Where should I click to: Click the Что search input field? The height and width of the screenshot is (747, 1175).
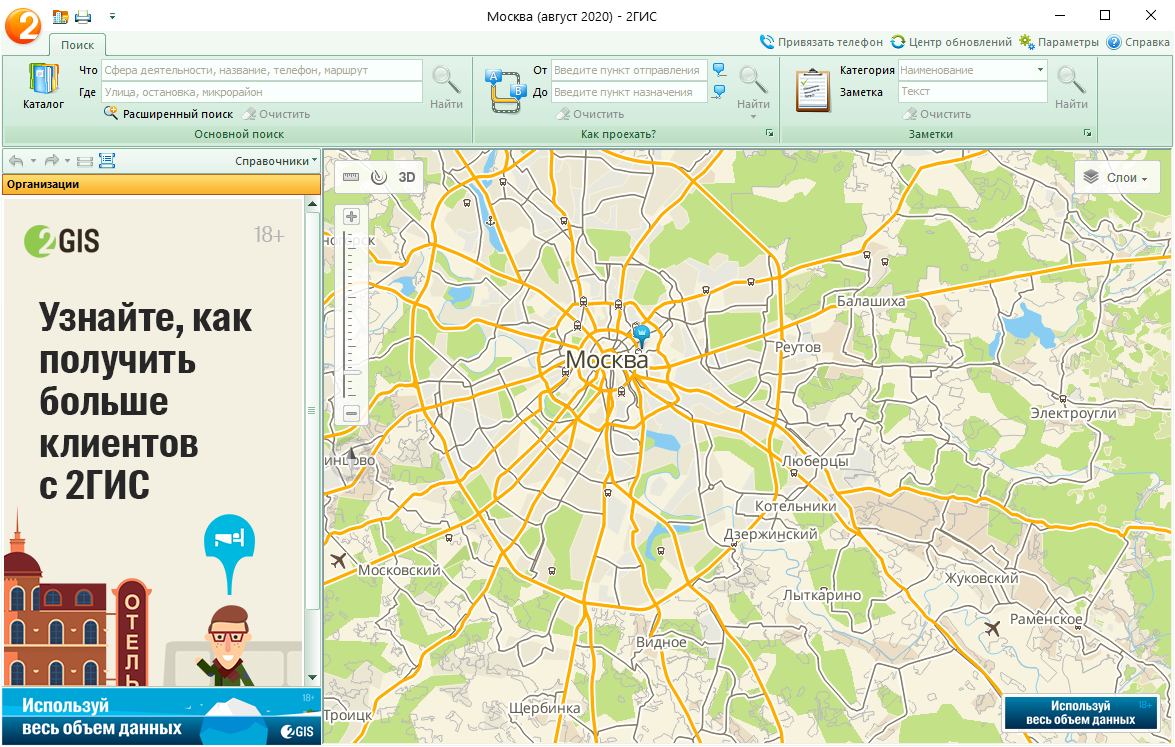(262, 70)
